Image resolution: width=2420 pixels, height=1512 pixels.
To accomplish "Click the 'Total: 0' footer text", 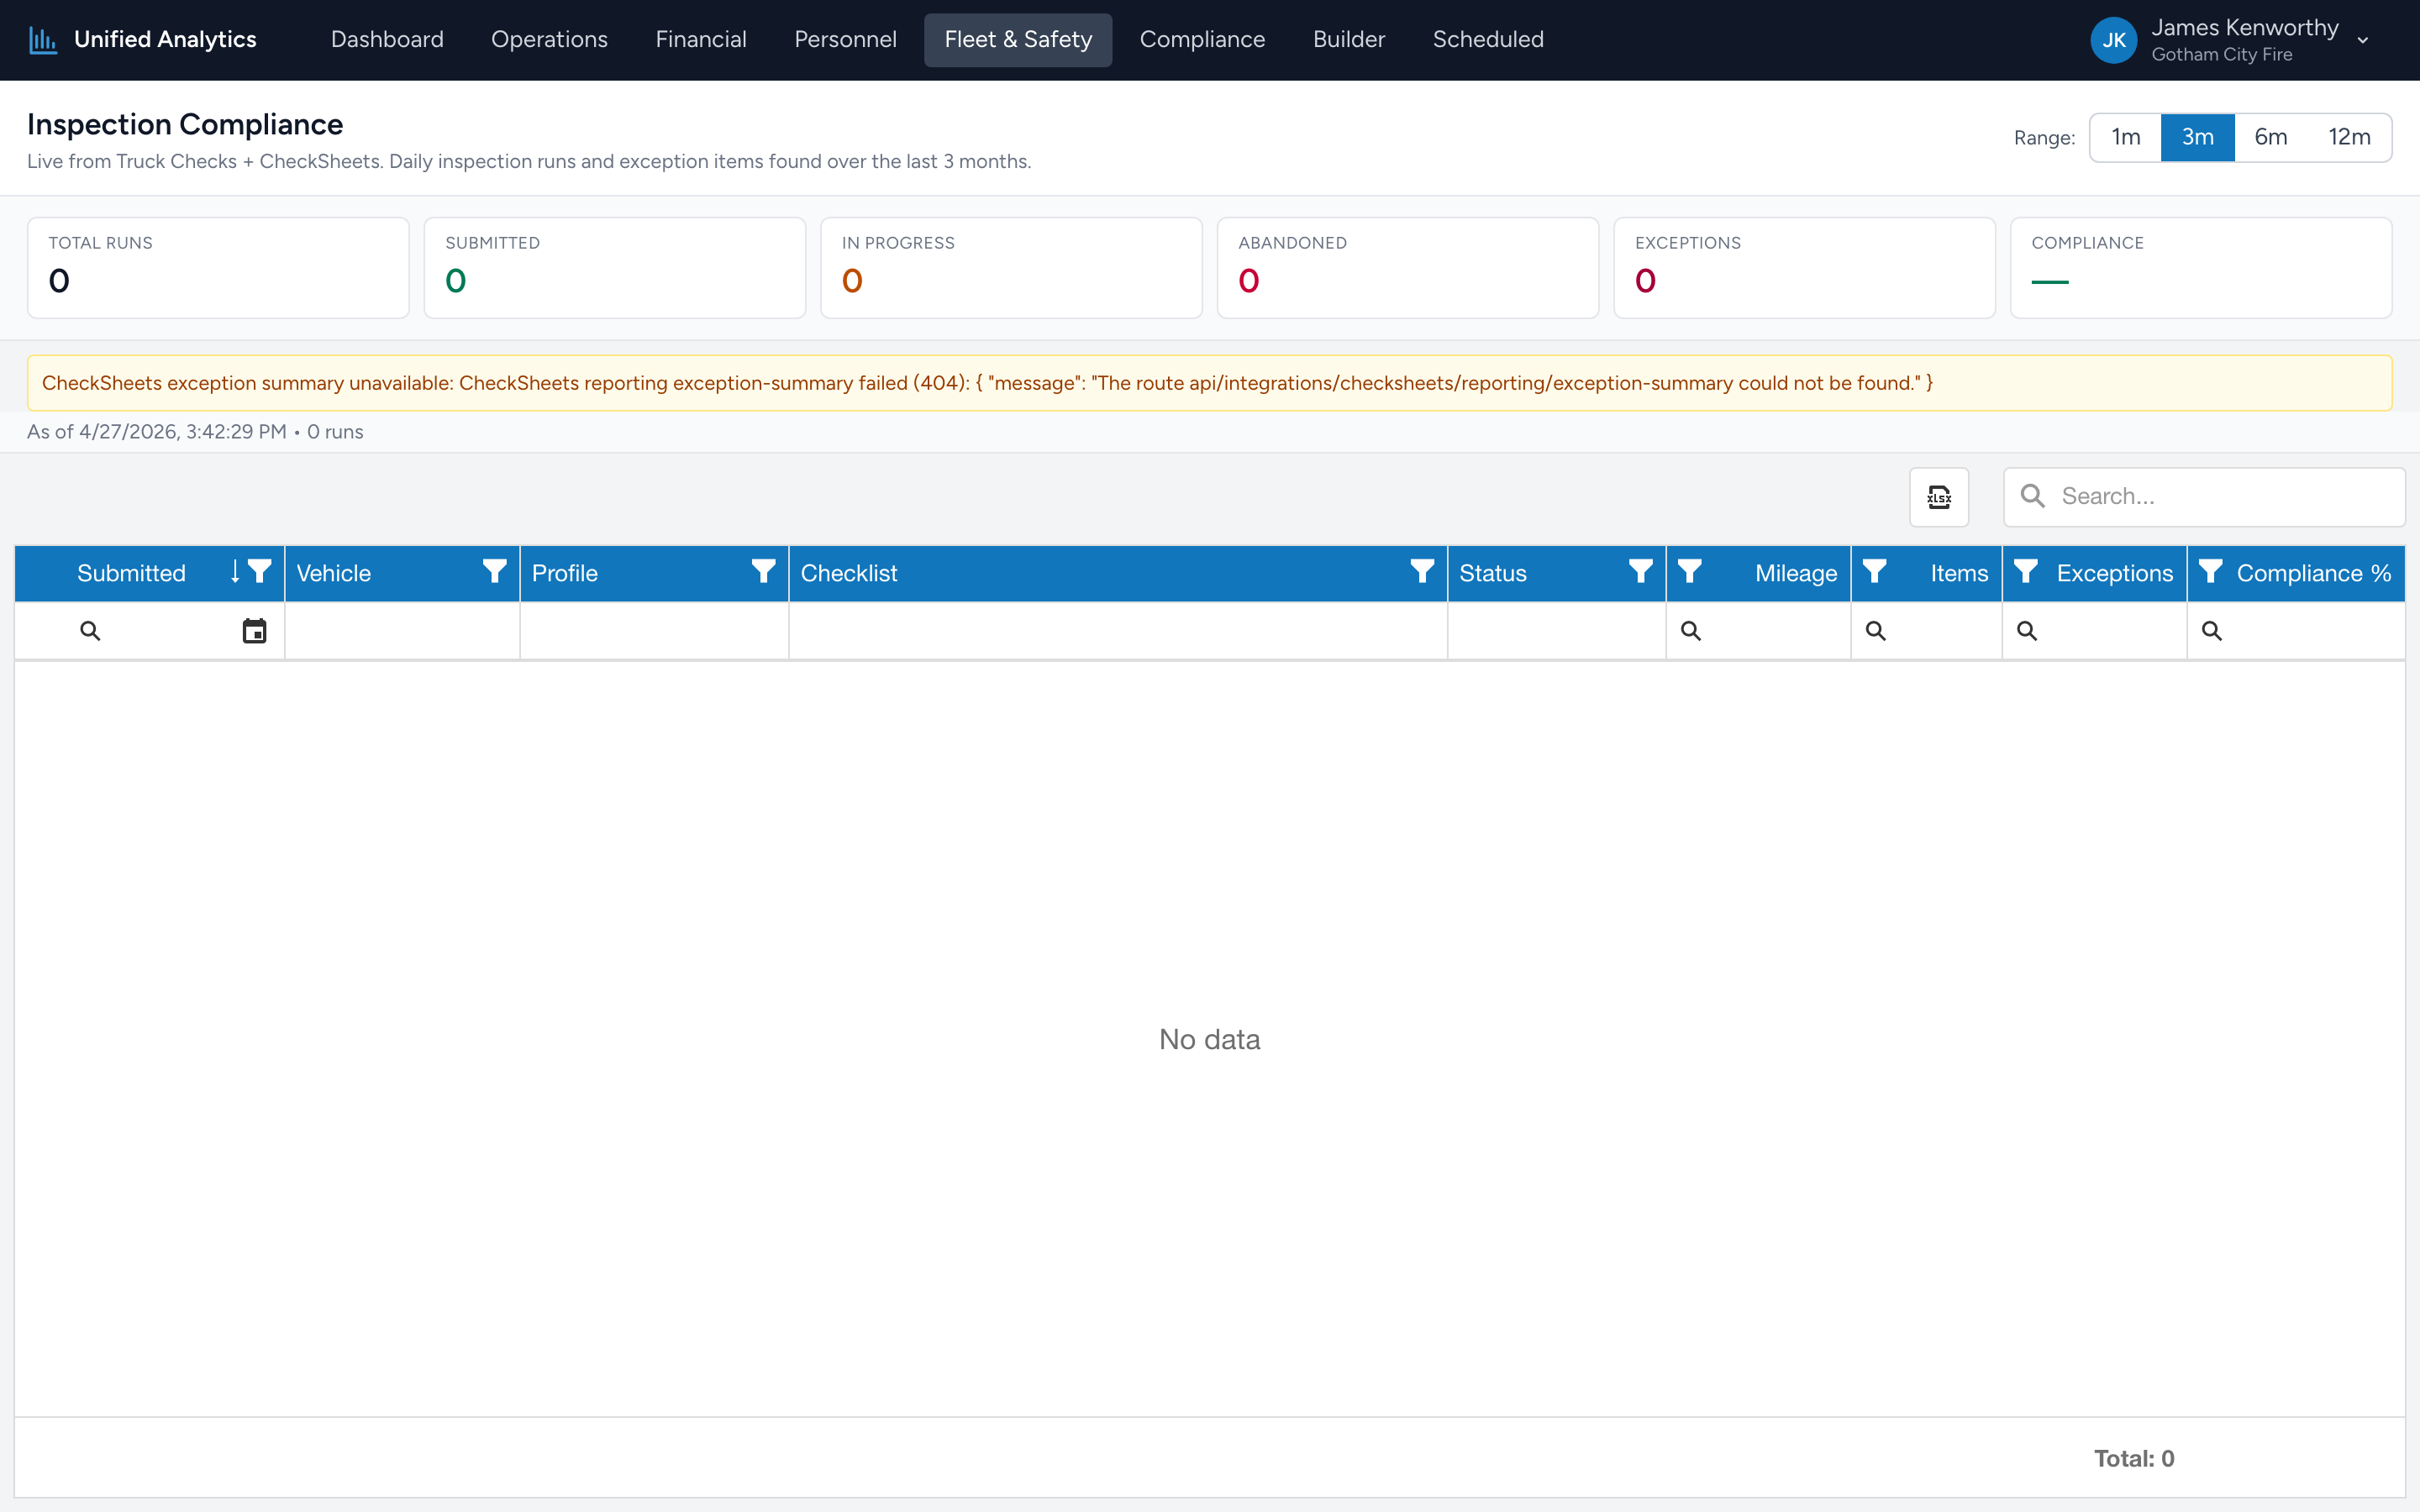I will click(2134, 1458).
